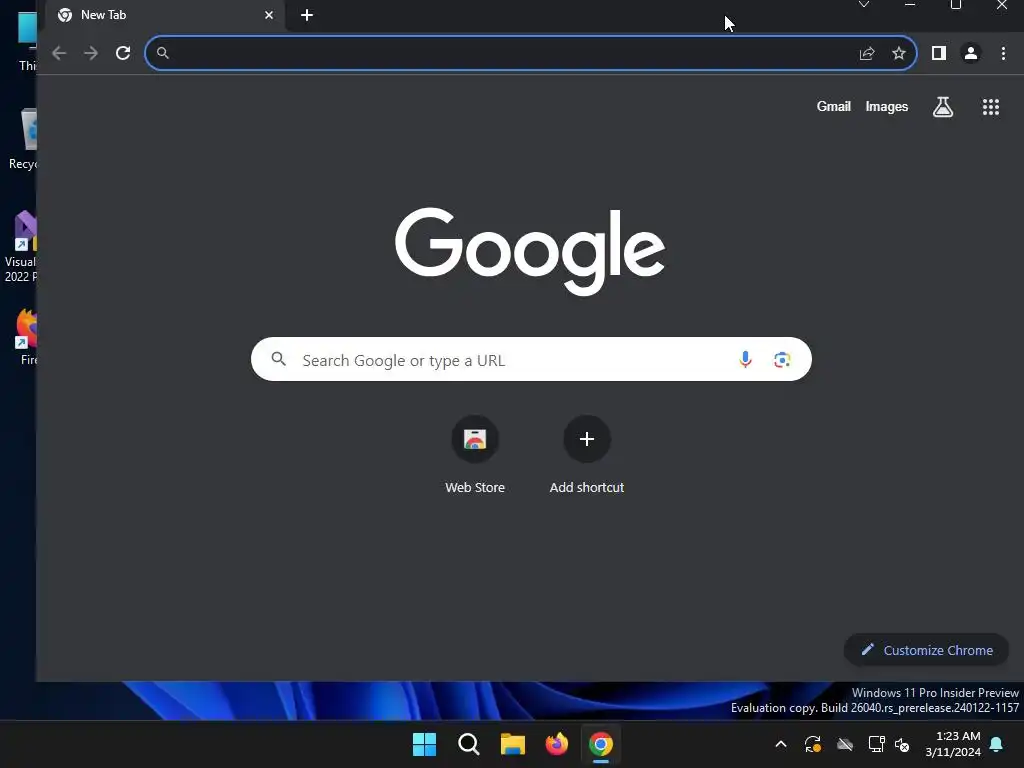This screenshot has width=1024, height=768.
Task: Open the tab search dropdown chevron
Action: [x=863, y=5]
